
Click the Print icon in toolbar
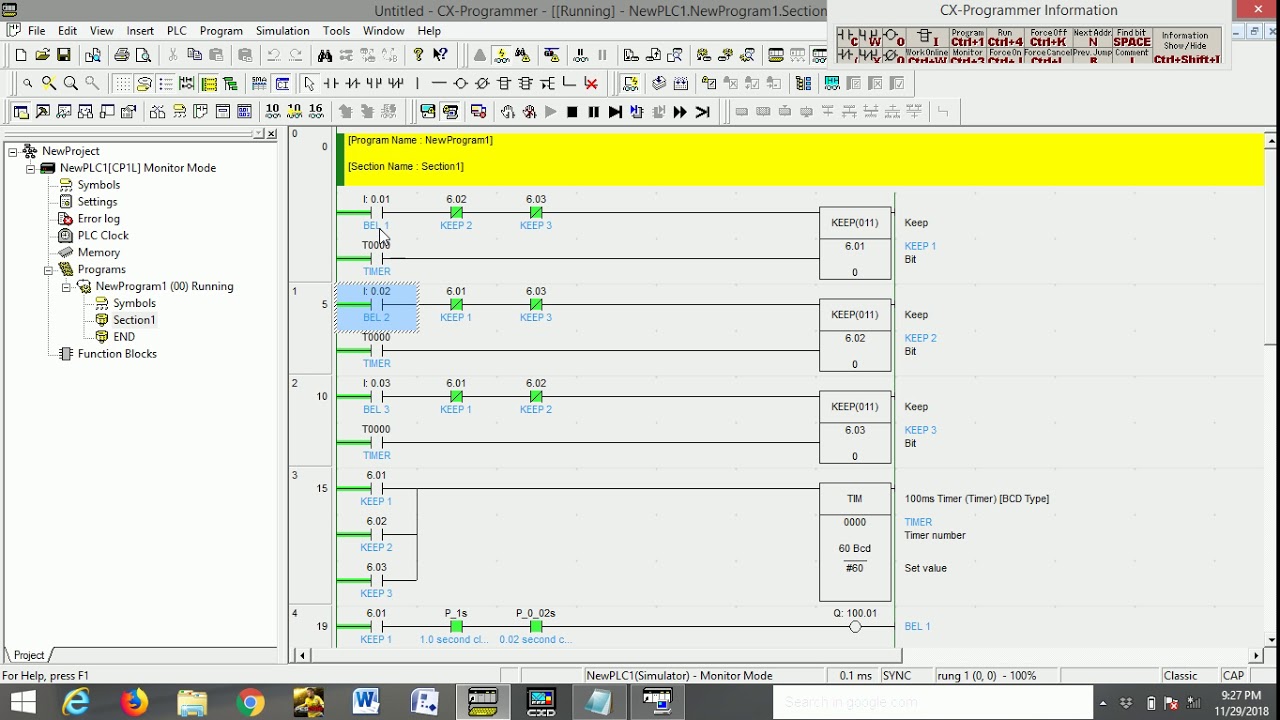tap(121, 55)
